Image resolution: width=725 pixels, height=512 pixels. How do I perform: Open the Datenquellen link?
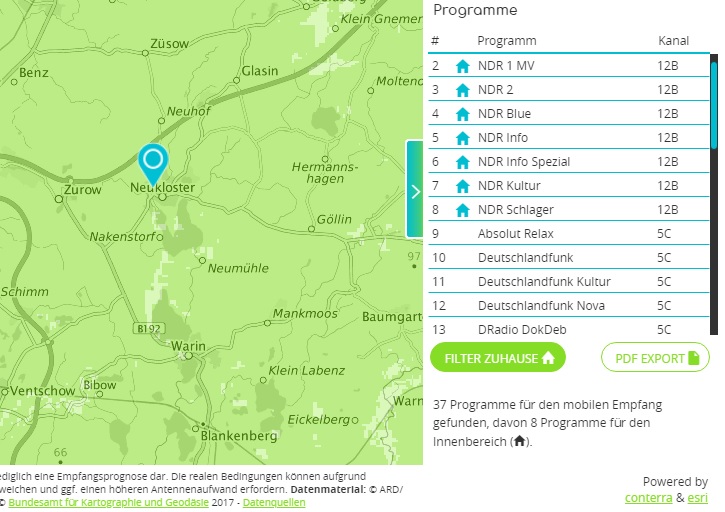pyautogui.click(x=274, y=503)
